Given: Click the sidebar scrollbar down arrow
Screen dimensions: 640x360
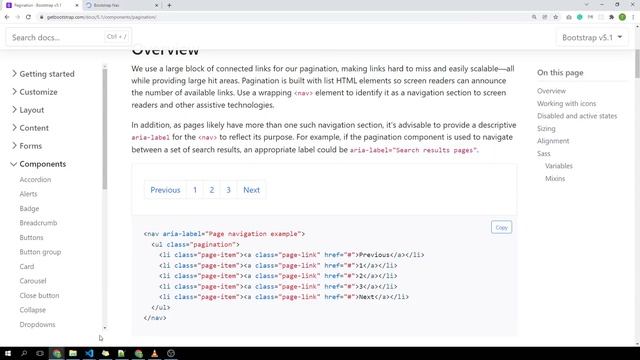Looking at the screenshot, I should tap(105, 328).
